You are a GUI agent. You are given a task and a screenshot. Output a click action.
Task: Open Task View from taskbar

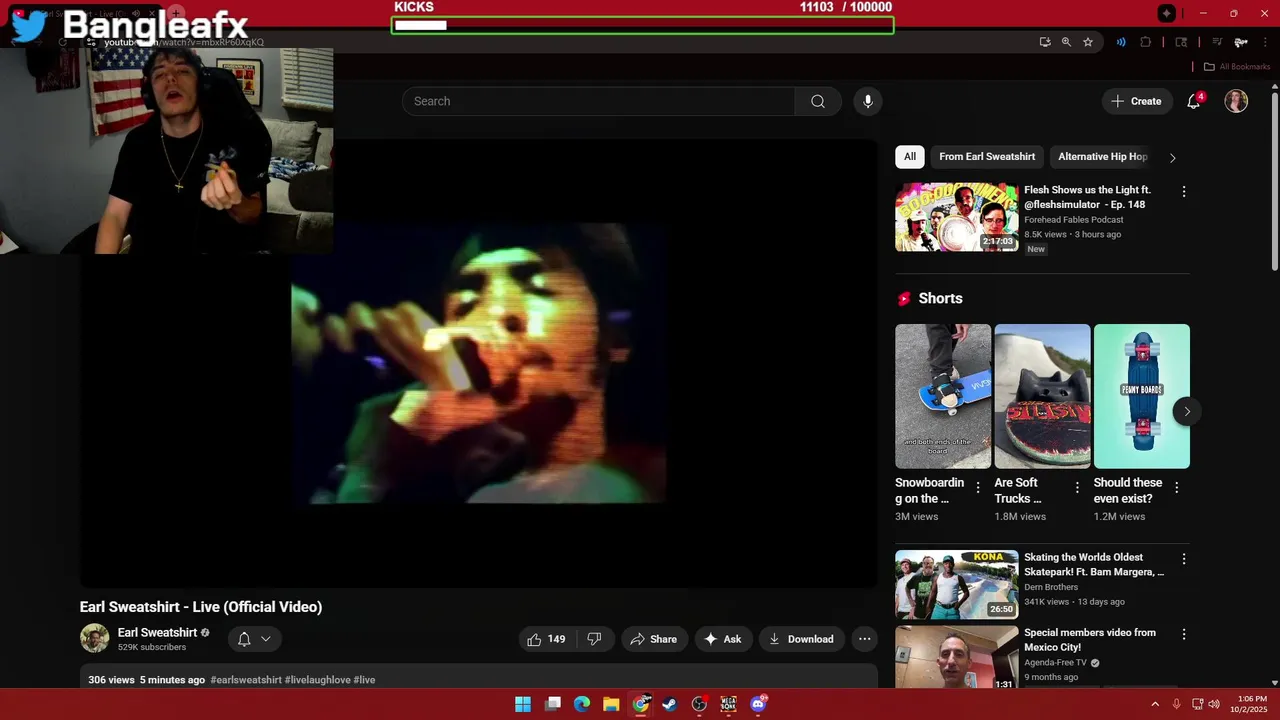click(553, 704)
